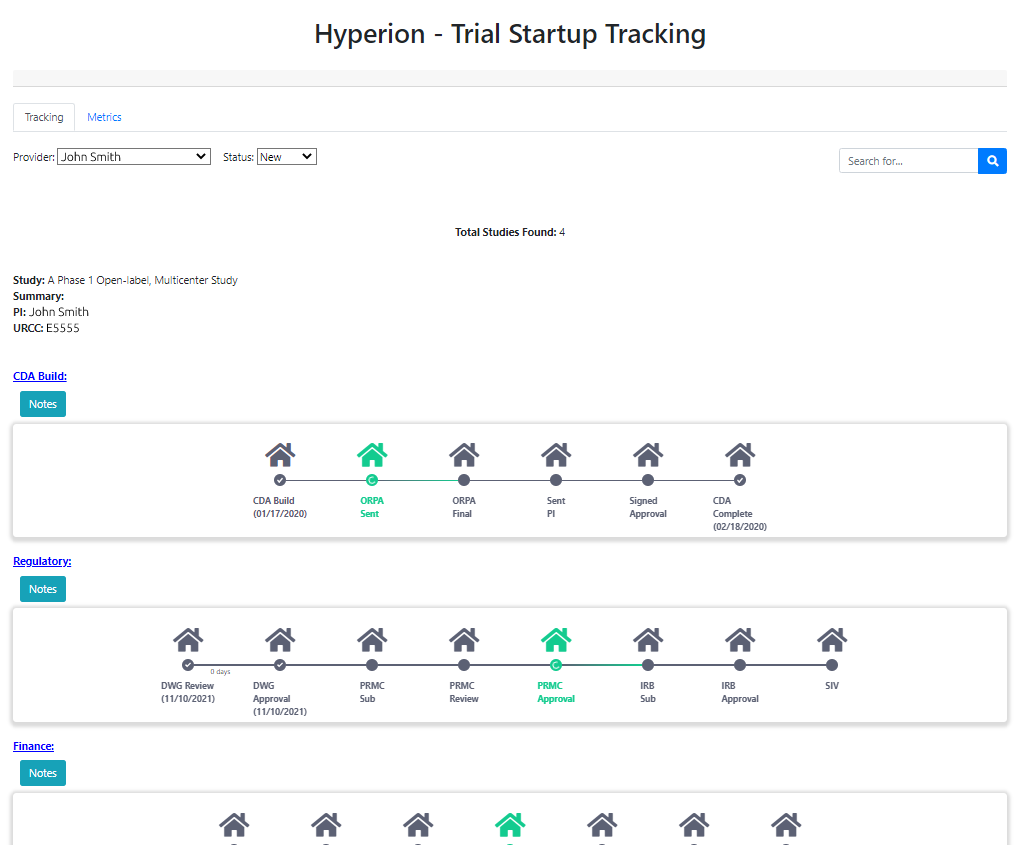
Task: Click the green PRMC Approval house icon
Action: click(x=556, y=639)
